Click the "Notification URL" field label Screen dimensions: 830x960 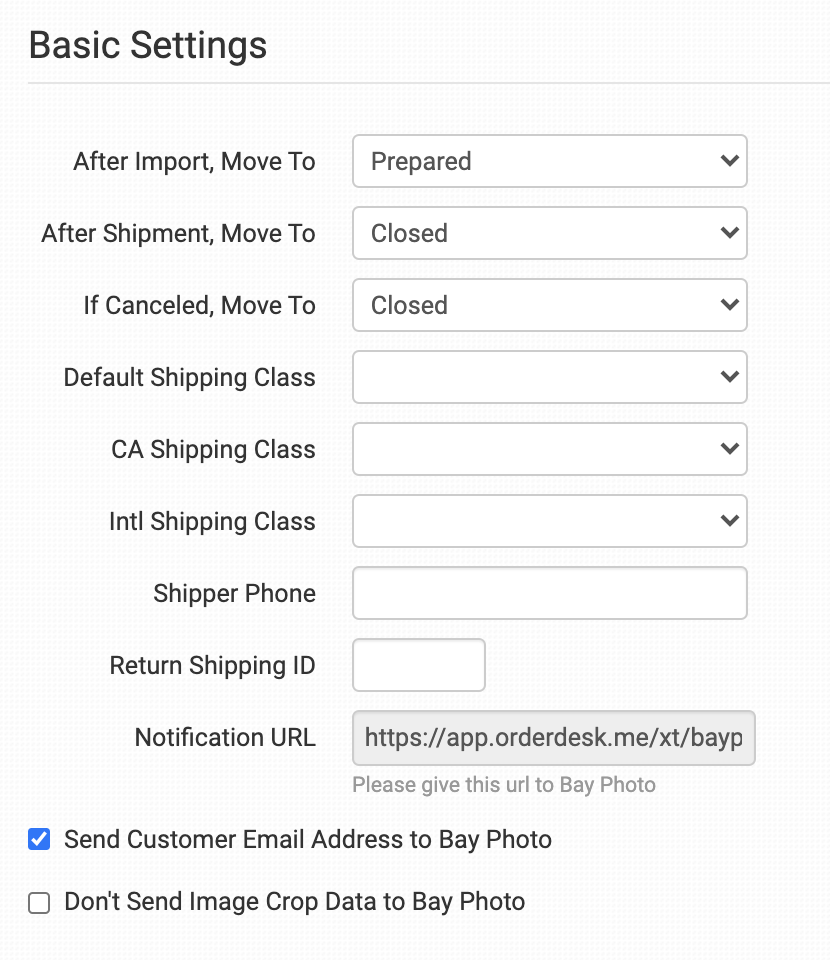tap(225, 738)
